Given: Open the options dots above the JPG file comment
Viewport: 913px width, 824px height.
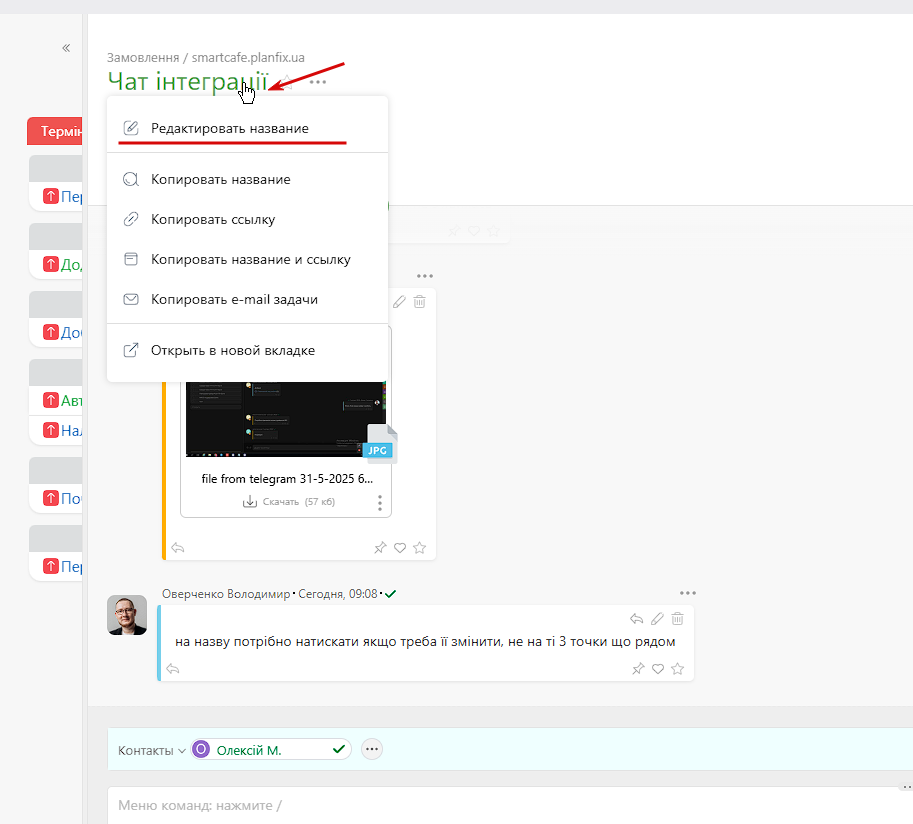Looking at the screenshot, I should pos(424,276).
